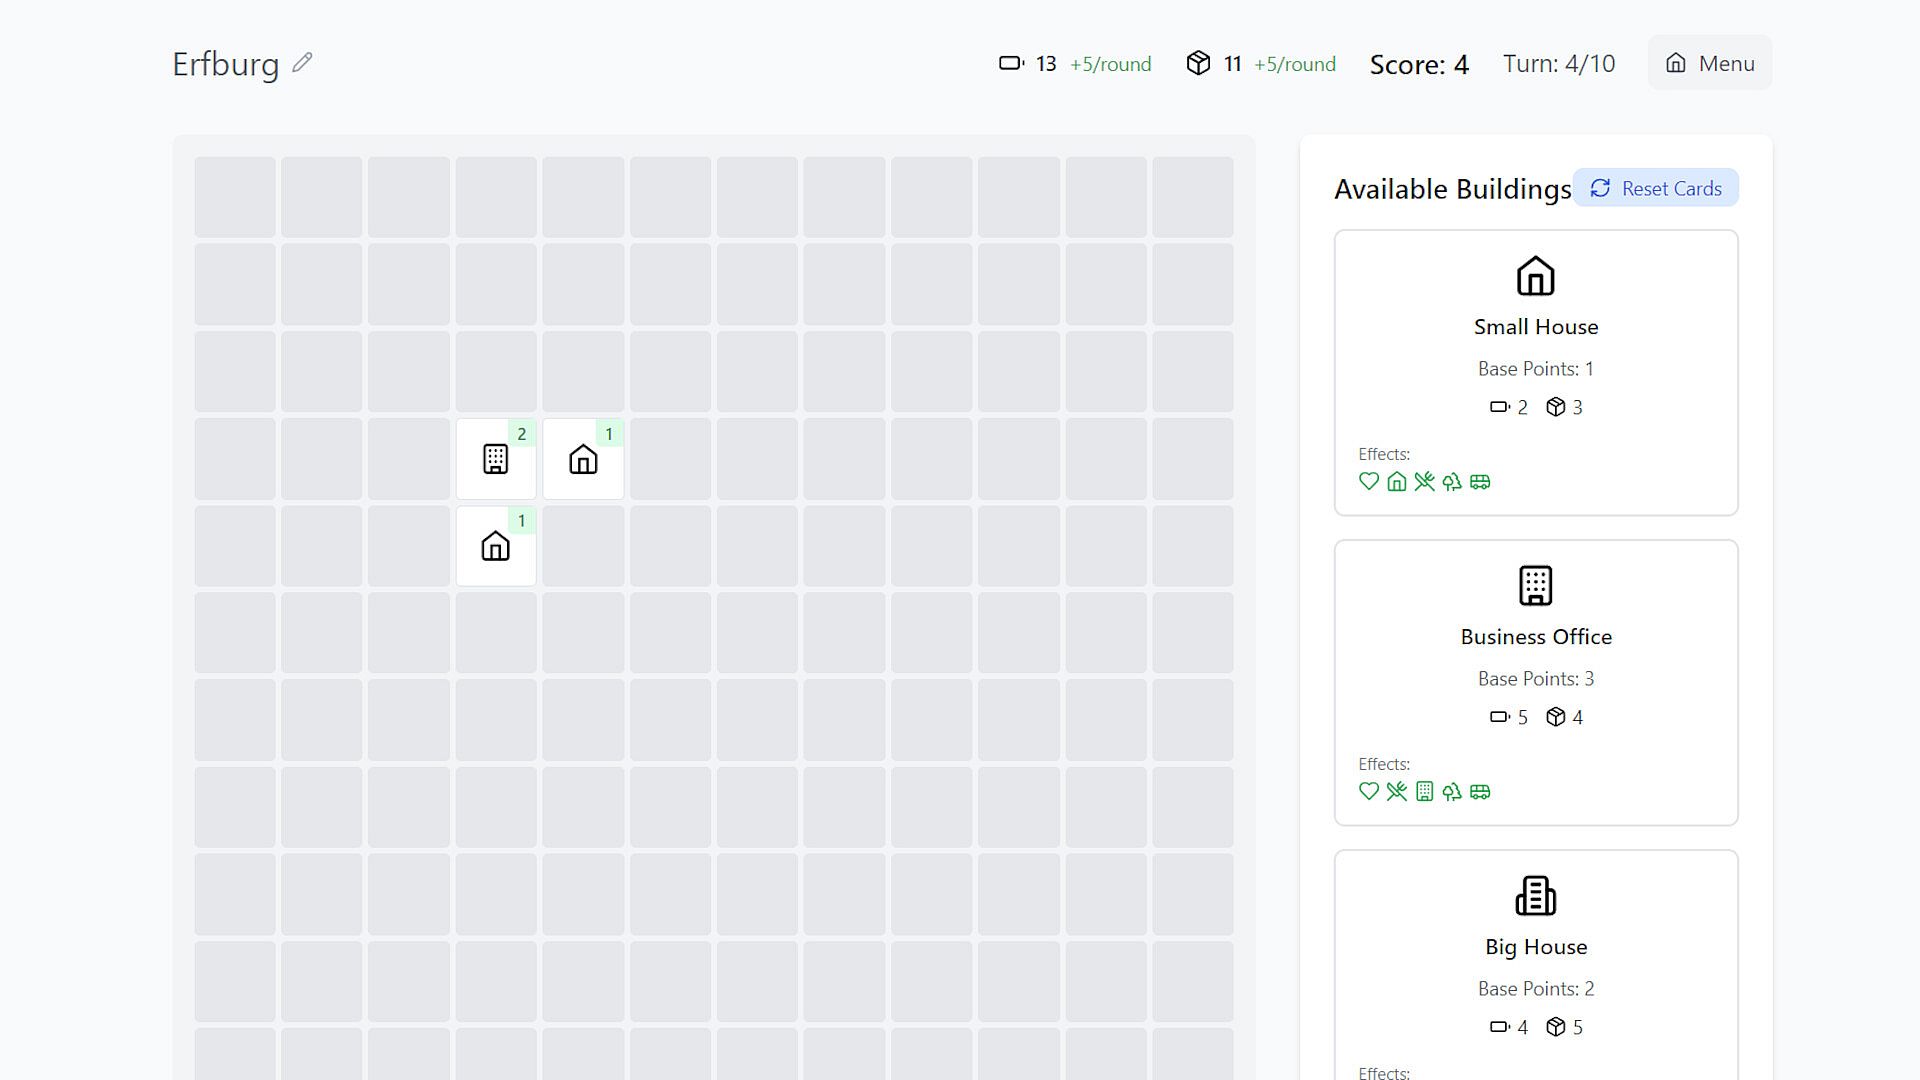The width and height of the screenshot is (1920, 1080).
Task: Select the Business Office building card title
Action: coord(1535,637)
